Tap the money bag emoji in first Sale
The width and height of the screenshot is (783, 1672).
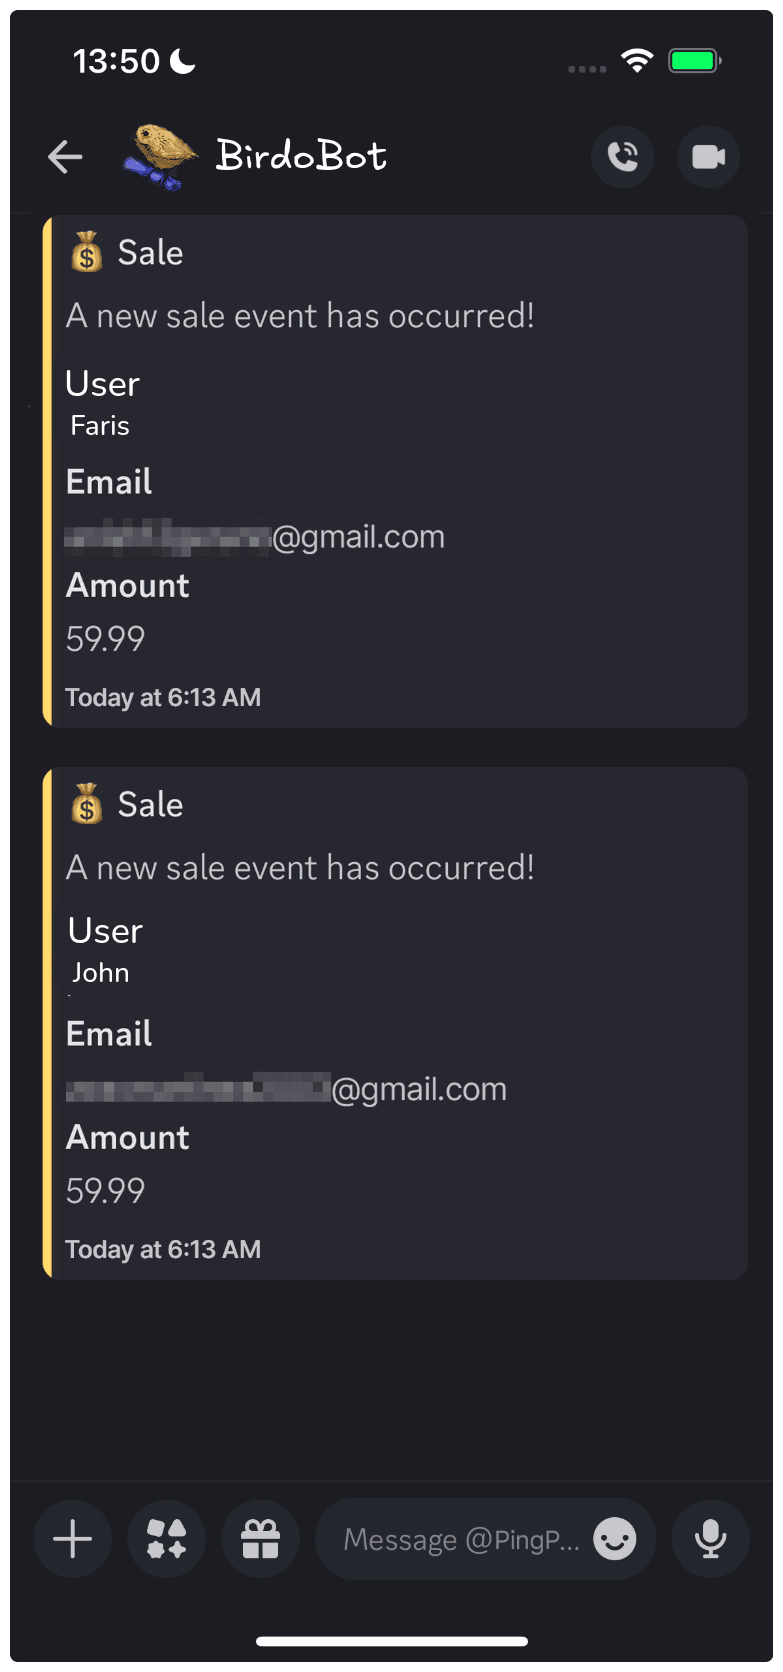coord(87,252)
